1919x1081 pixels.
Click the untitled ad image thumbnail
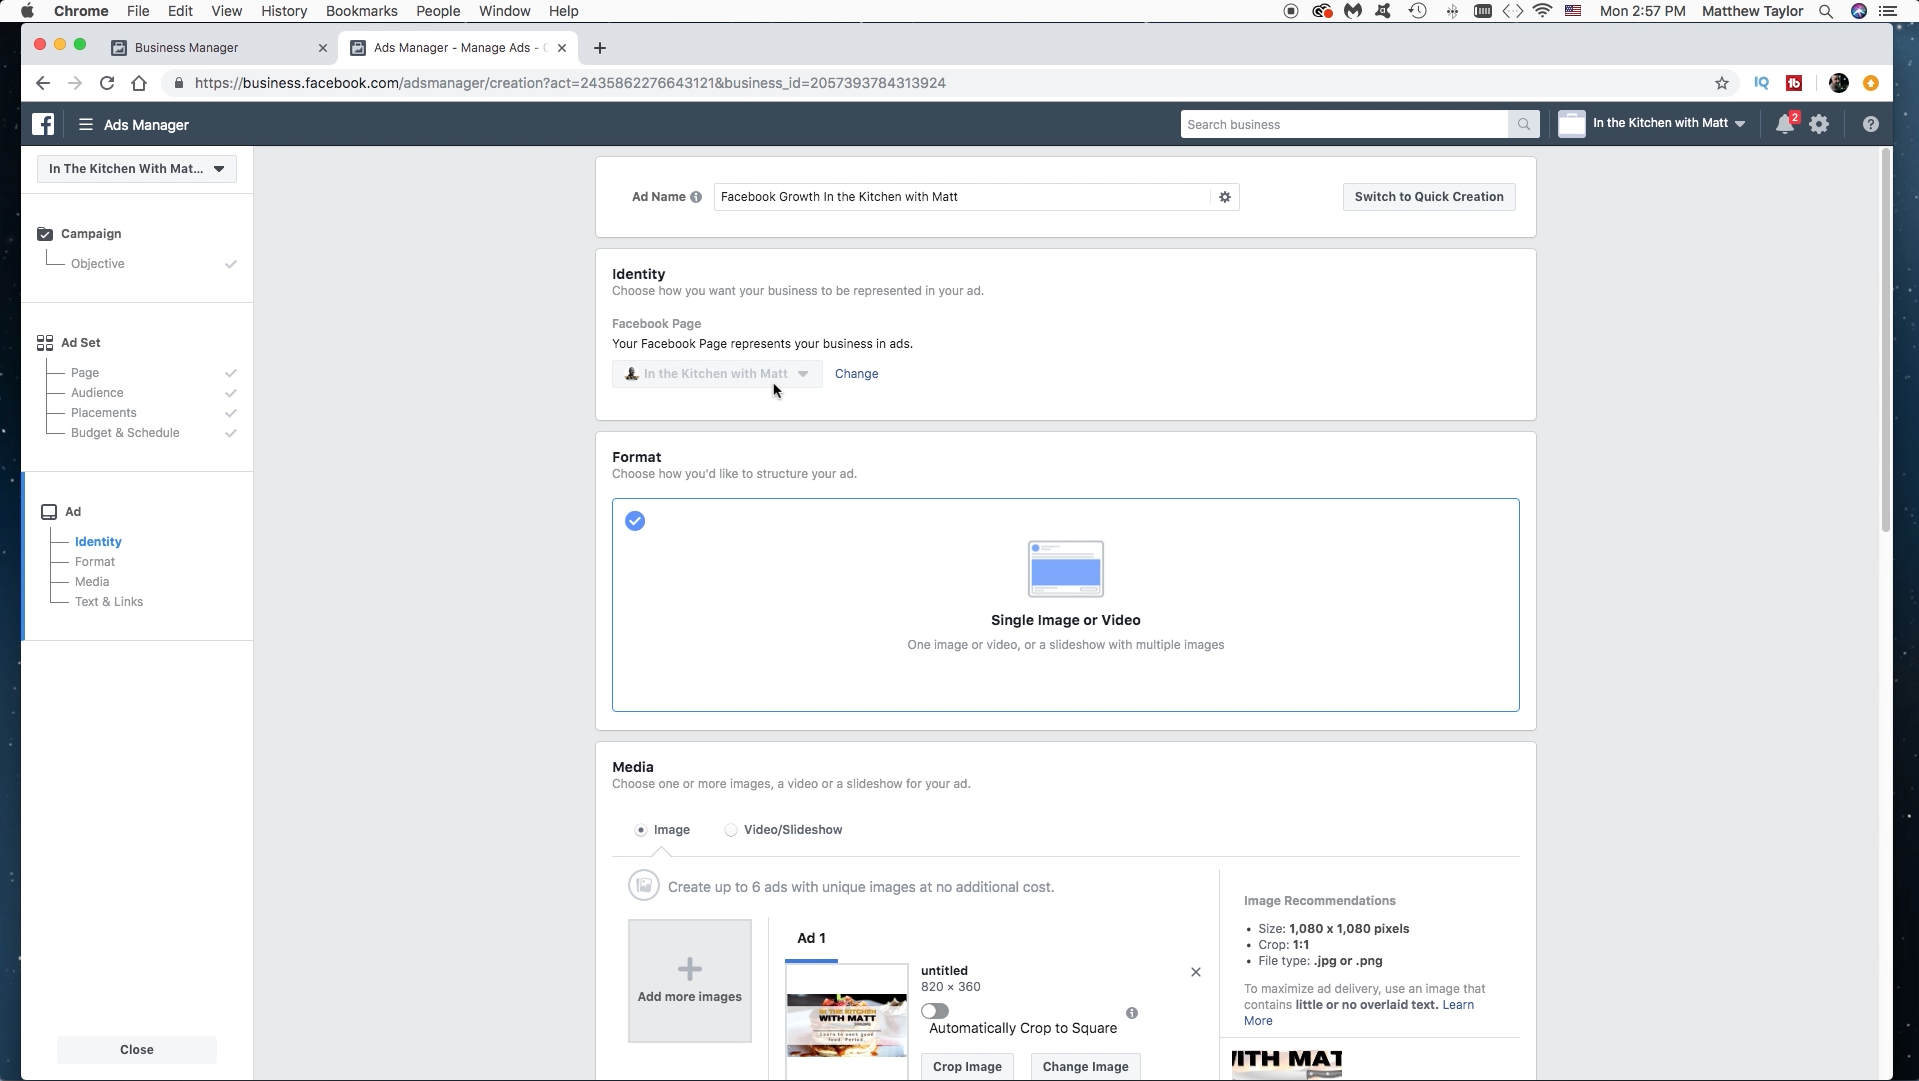[847, 1022]
